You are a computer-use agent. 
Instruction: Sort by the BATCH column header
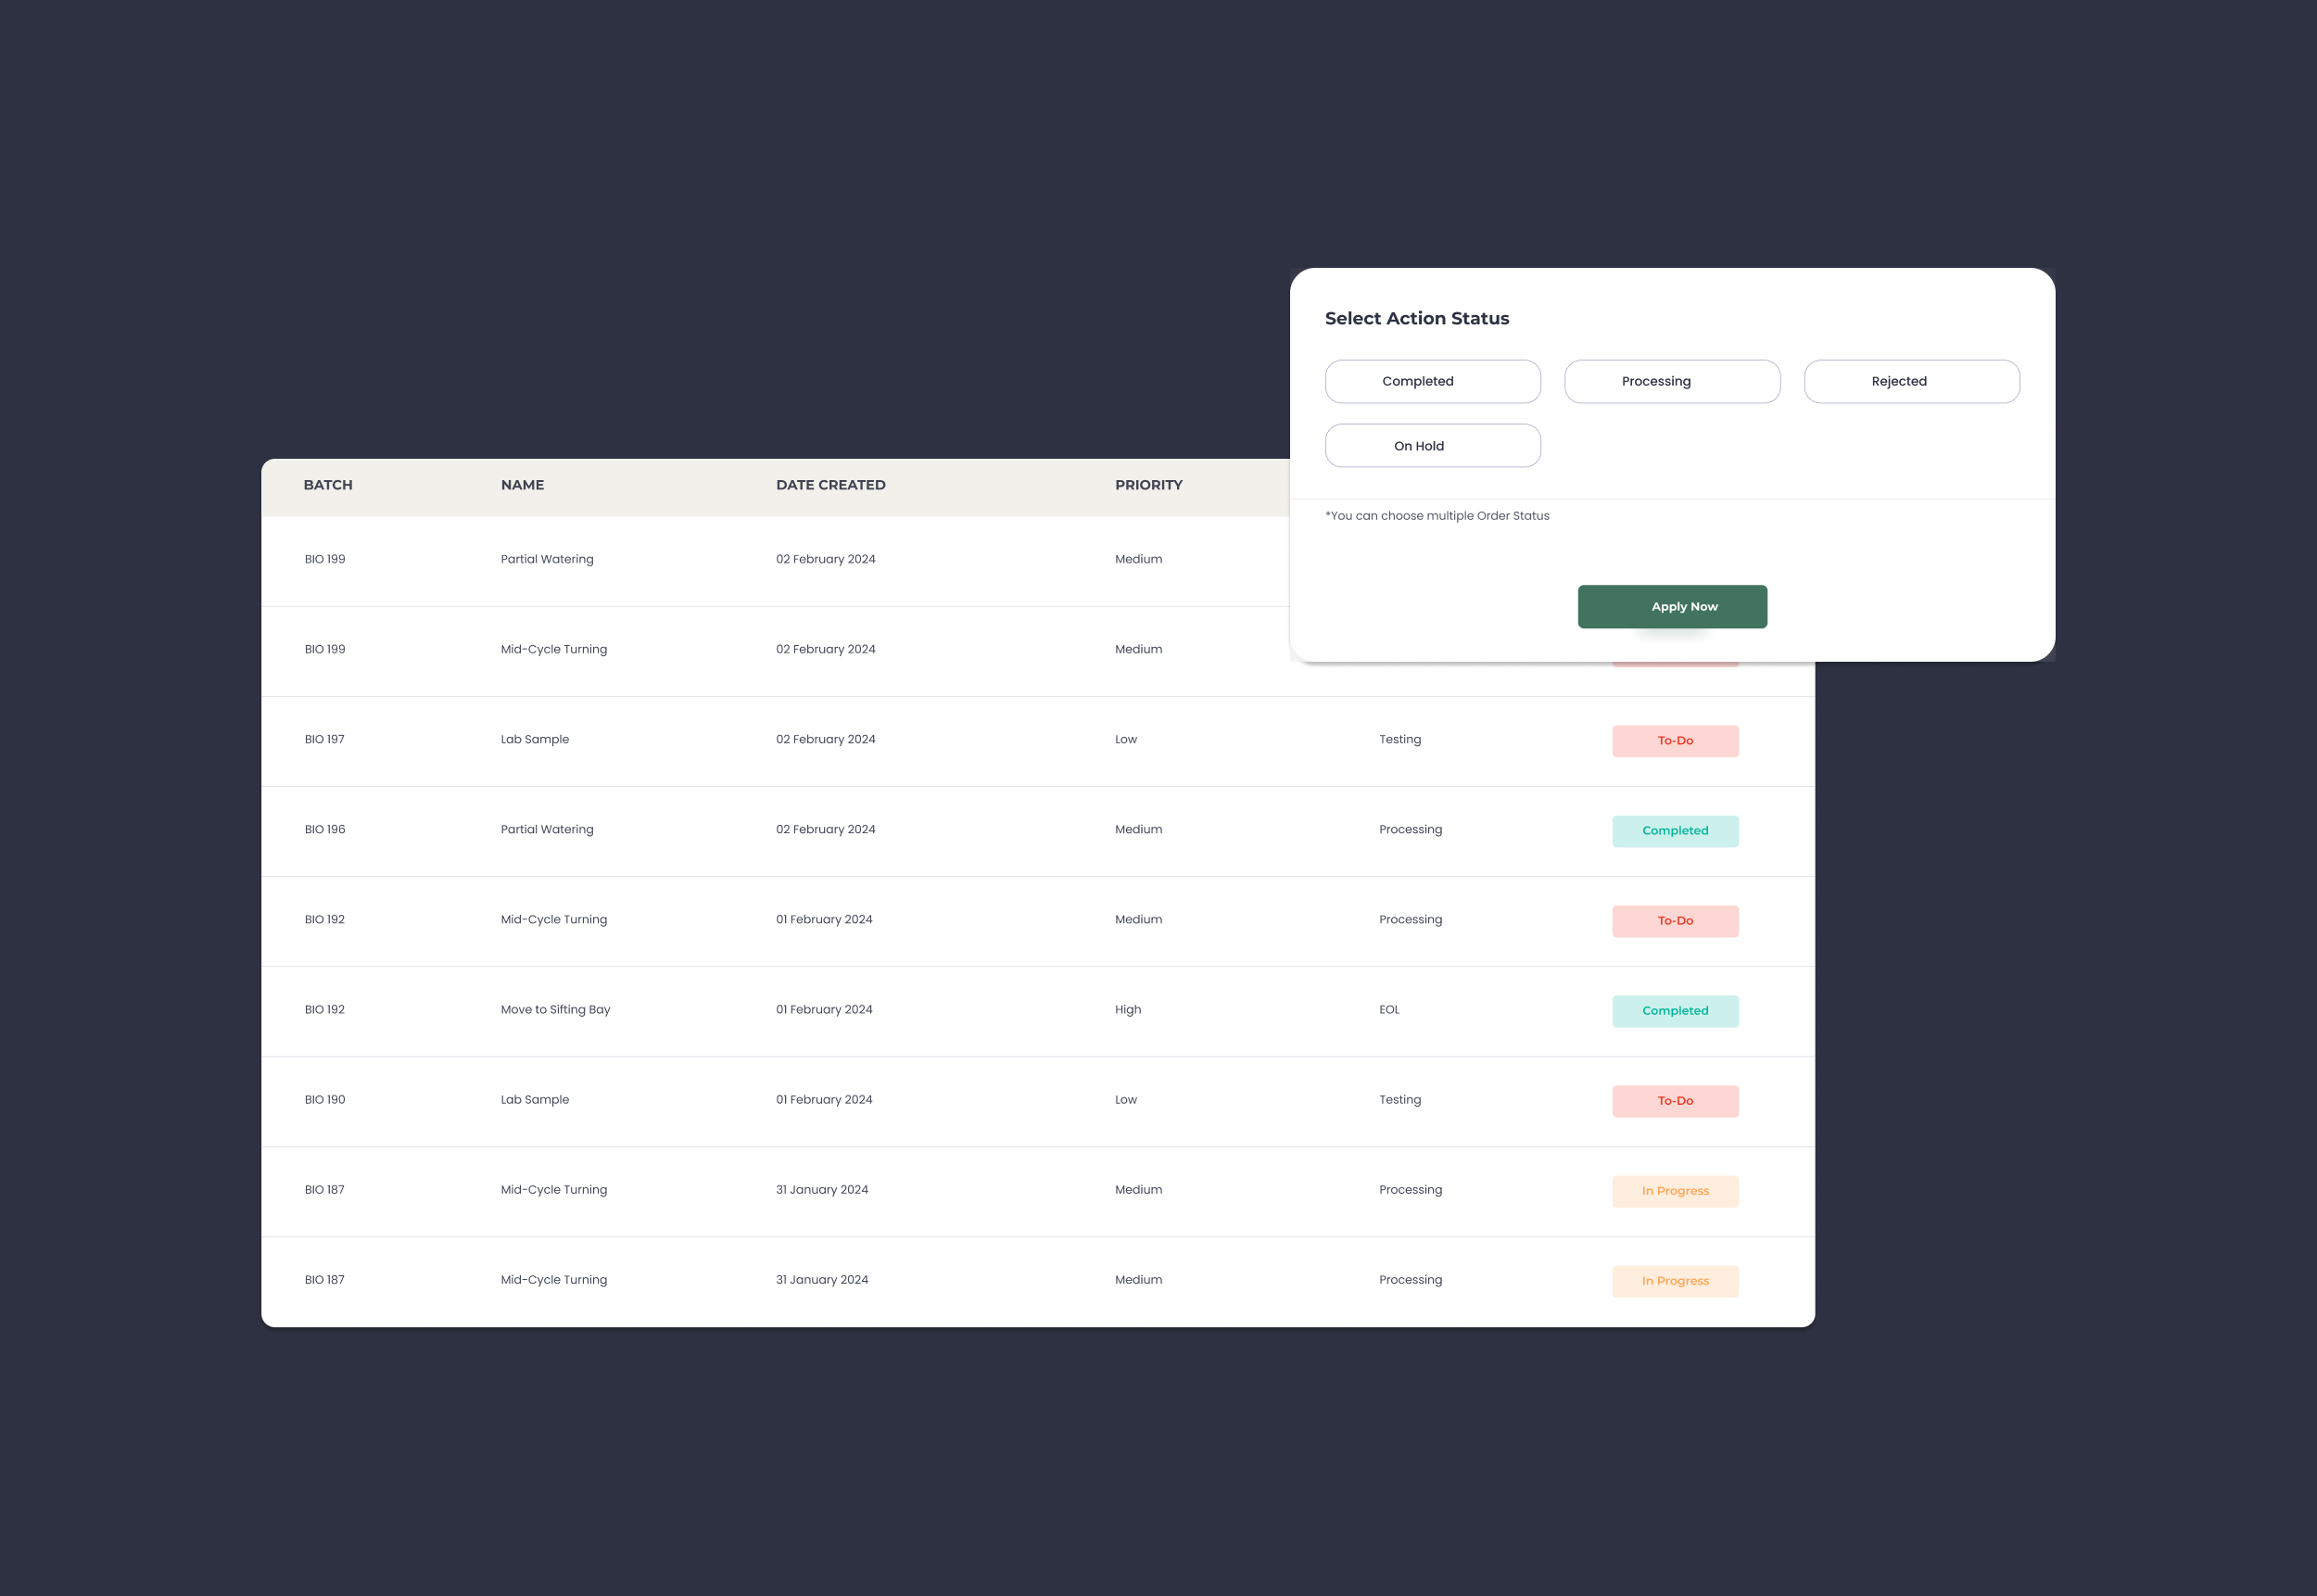[328, 485]
